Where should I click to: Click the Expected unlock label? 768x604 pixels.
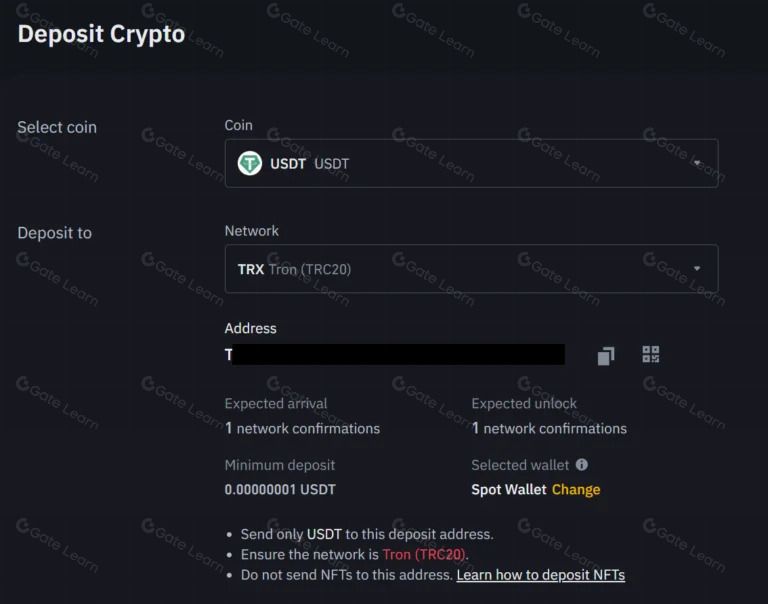[x=524, y=404]
